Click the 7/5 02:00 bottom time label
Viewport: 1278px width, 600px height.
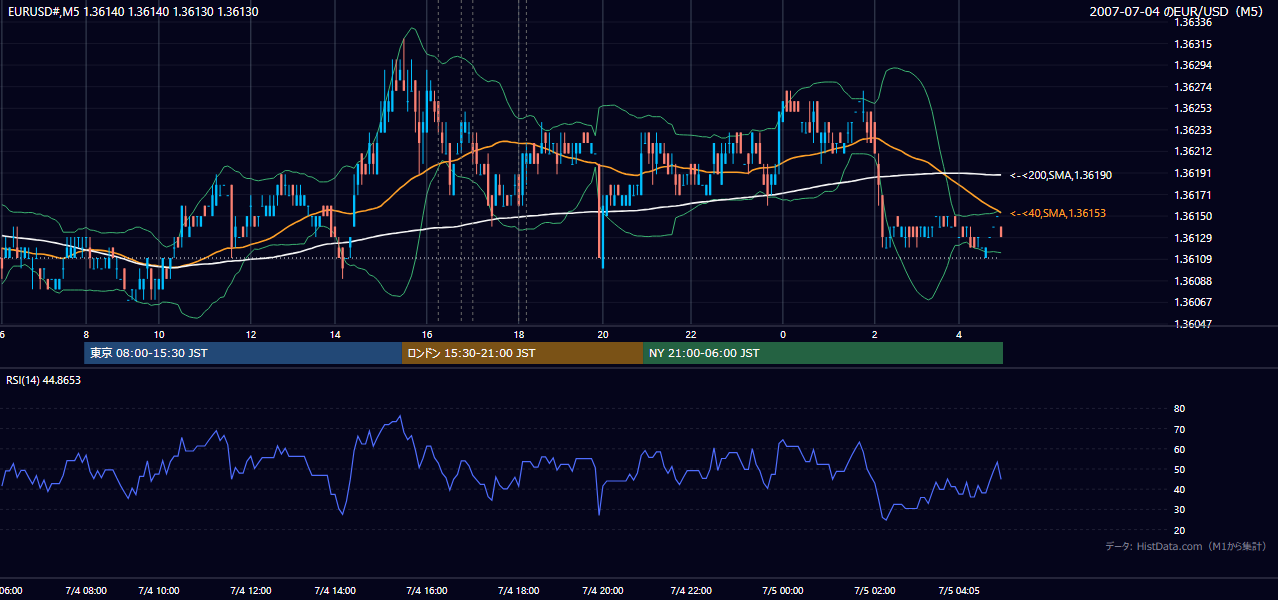pos(874,590)
